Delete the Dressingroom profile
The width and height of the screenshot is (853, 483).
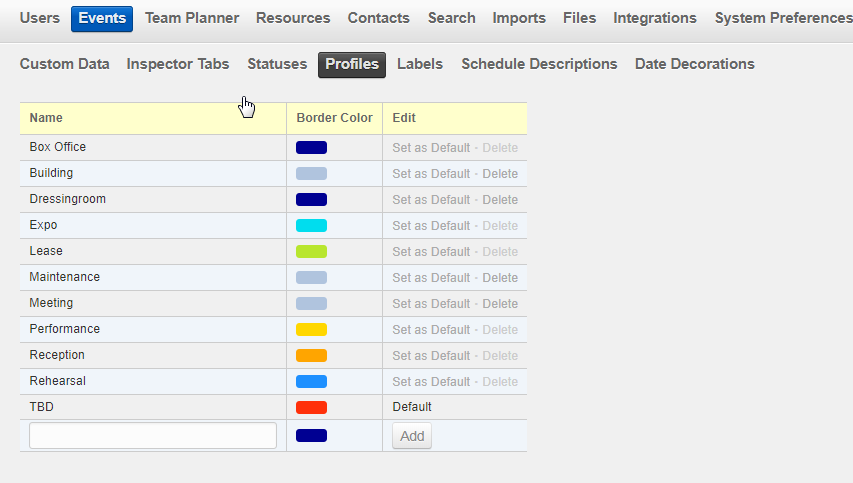[500, 200]
